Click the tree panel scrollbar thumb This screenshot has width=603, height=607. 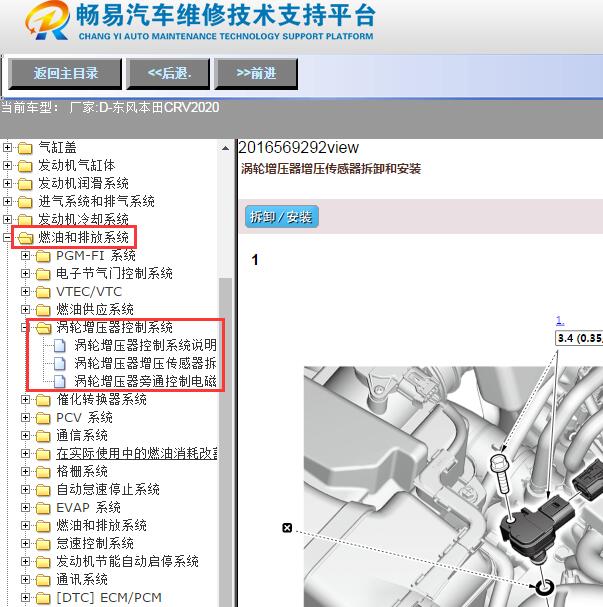click(x=225, y=441)
